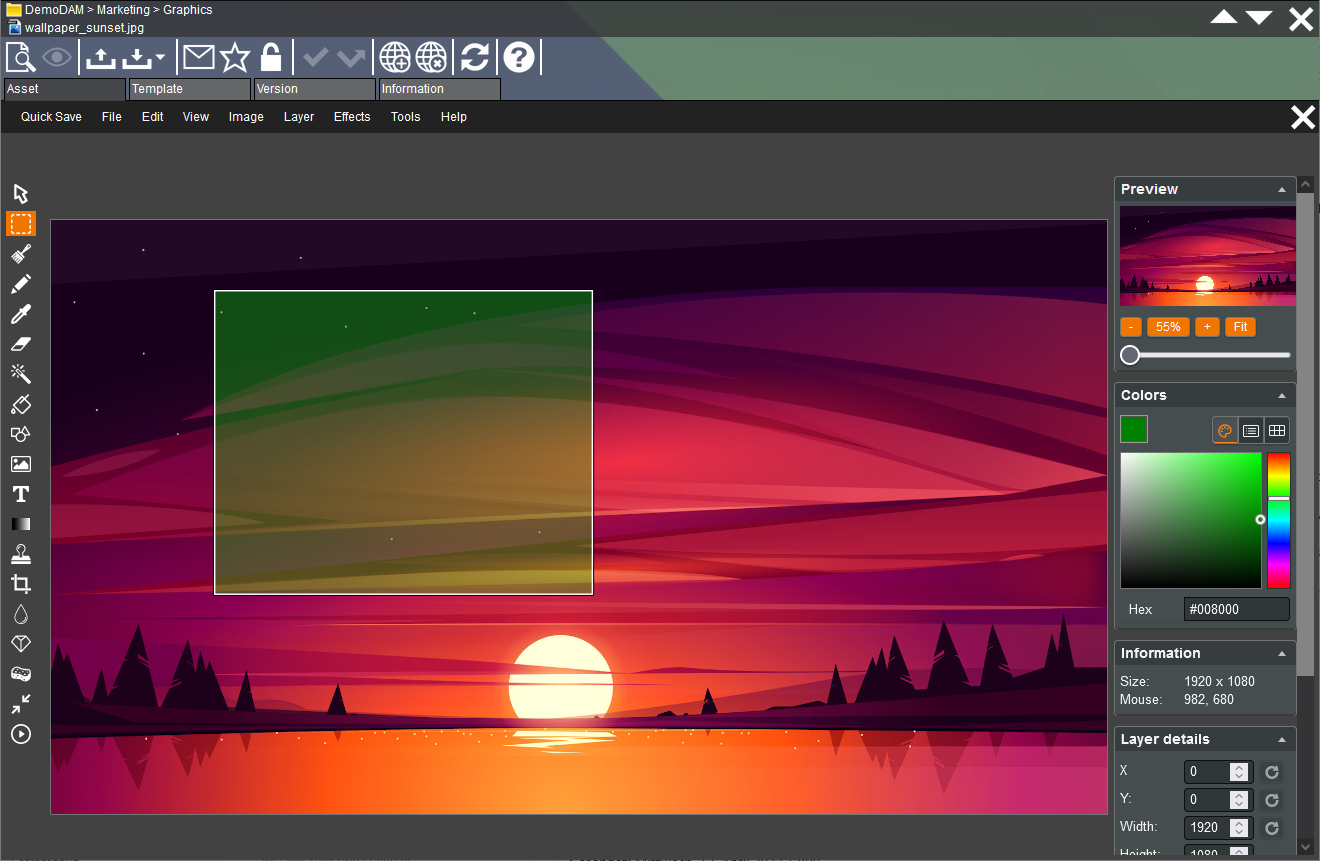
Task: Select the Eyedropper tool
Action: (20, 314)
